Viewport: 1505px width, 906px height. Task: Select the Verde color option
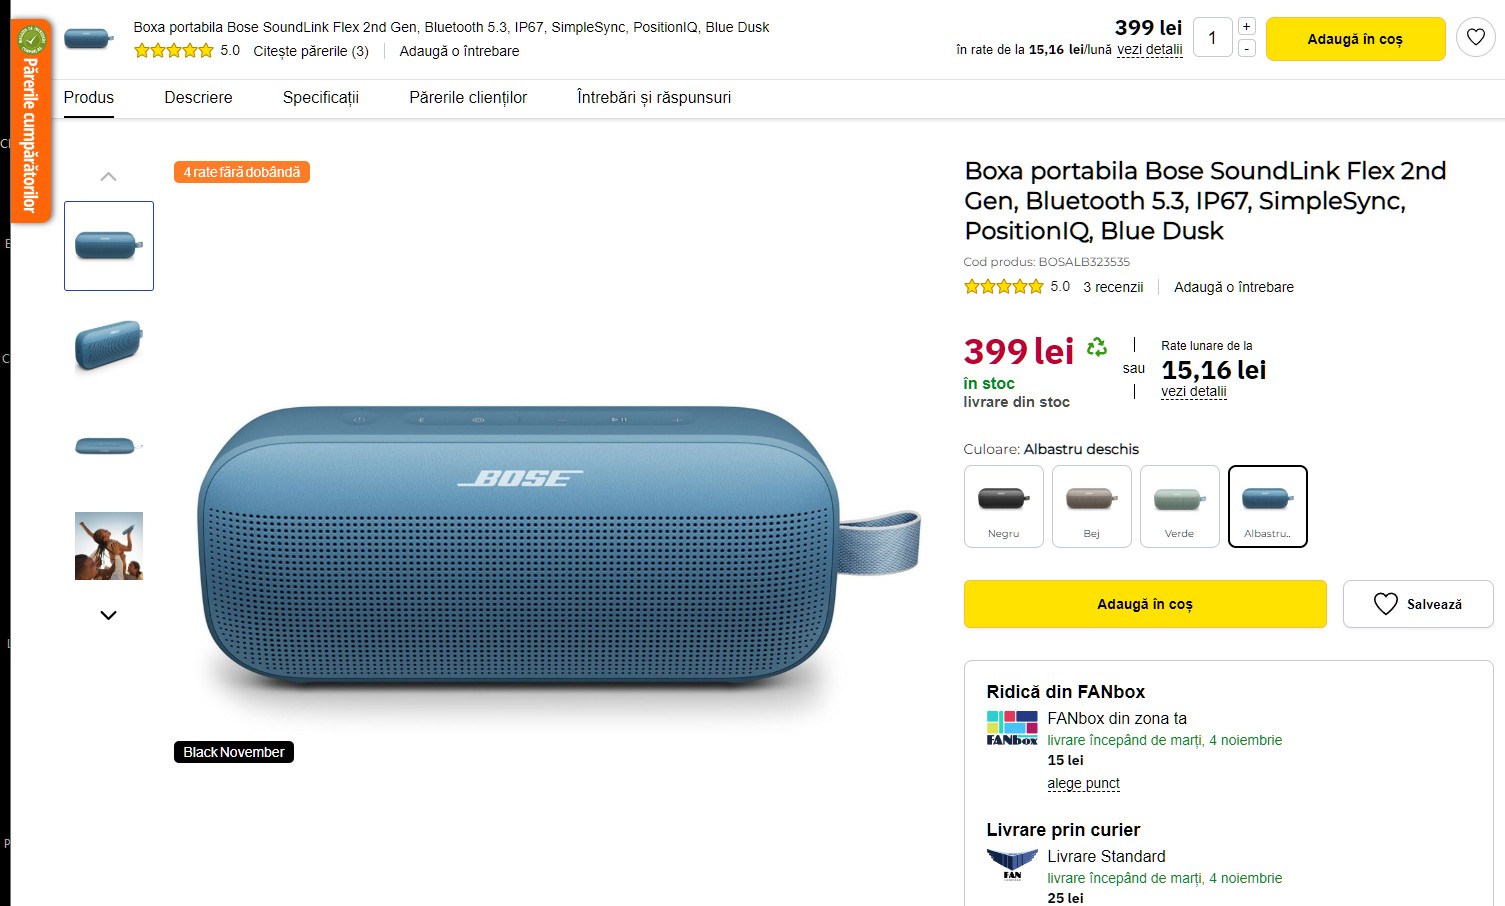(x=1179, y=506)
